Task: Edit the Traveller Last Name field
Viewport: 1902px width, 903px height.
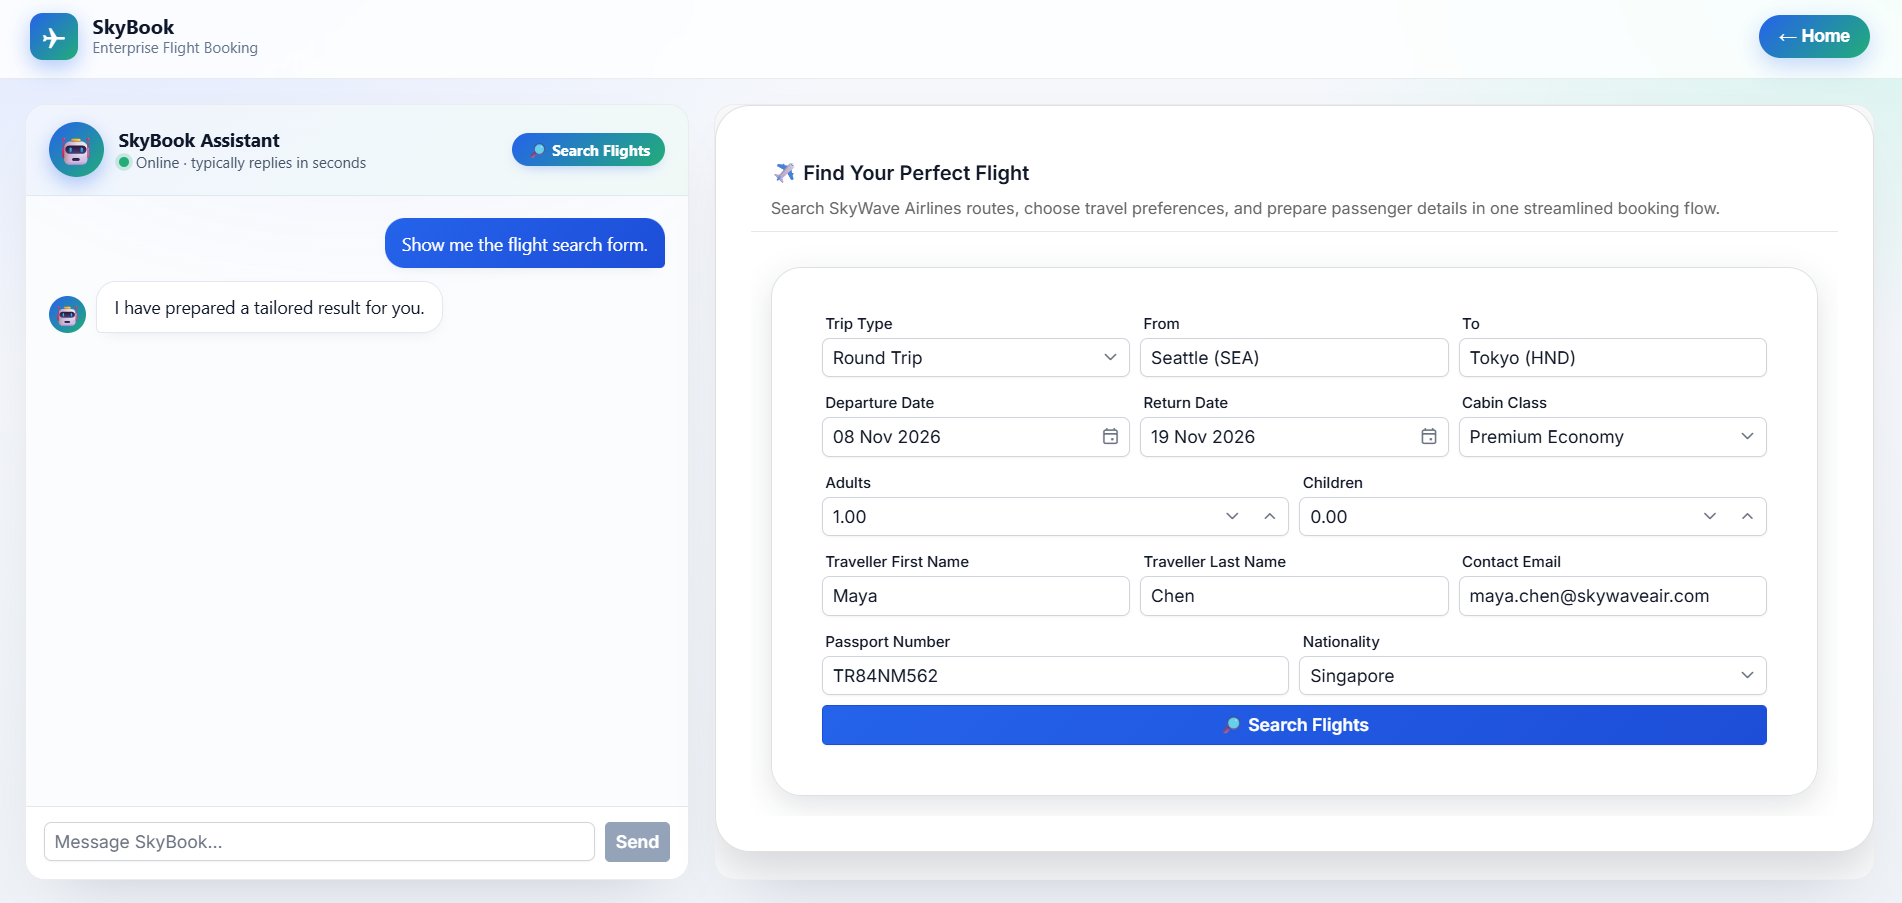Action: [1294, 596]
